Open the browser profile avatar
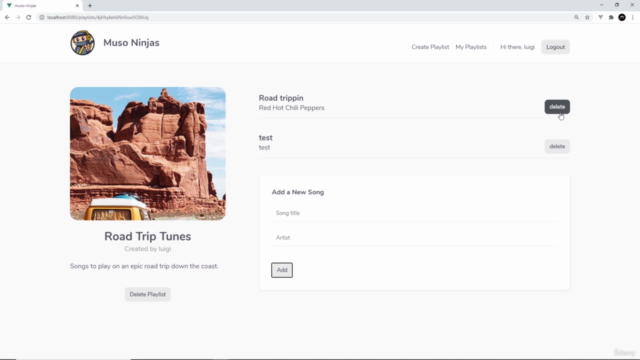The image size is (640, 360). coord(622,18)
